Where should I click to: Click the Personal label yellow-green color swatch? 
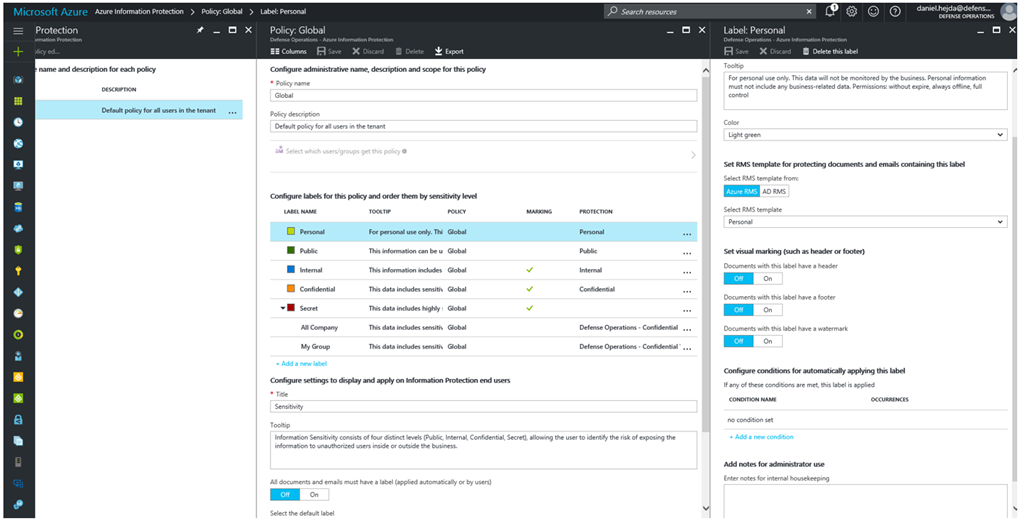point(291,231)
